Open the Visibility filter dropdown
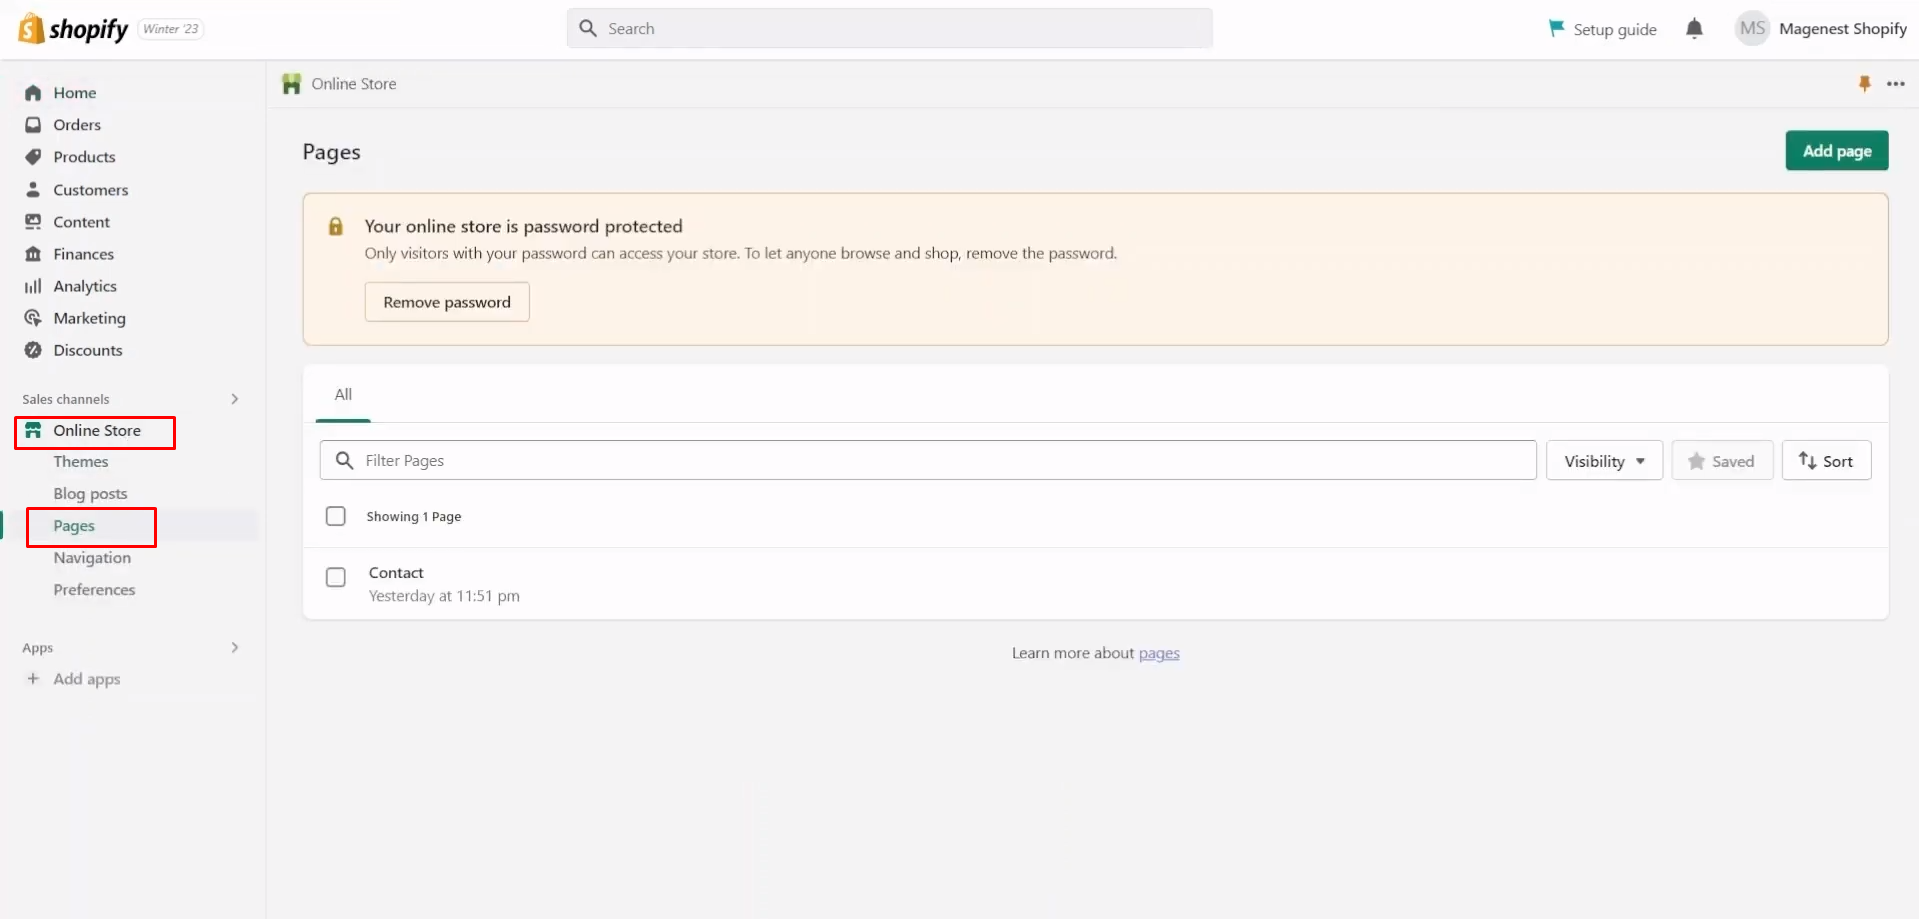The image size is (1919, 919). point(1604,461)
